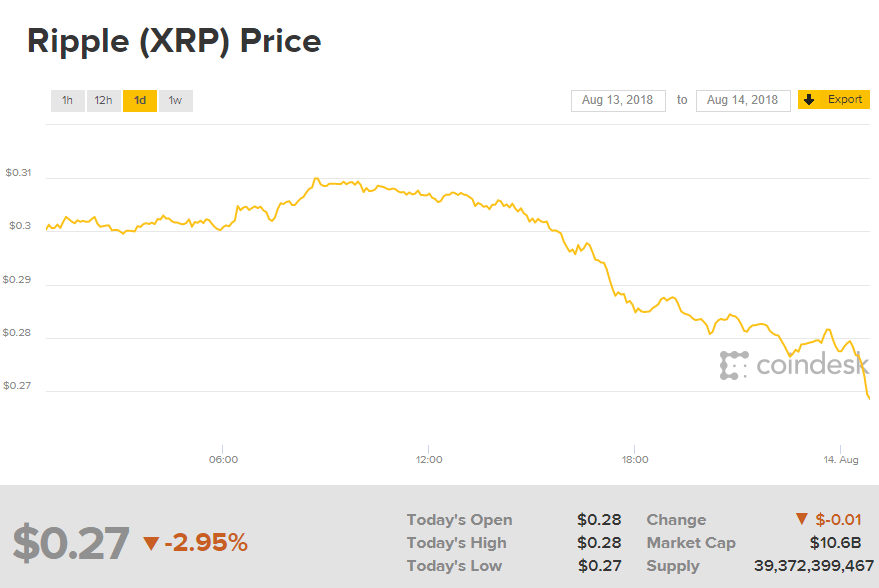Image resolution: width=879 pixels, height=588 pixels.
Task: Click the Ripple (XRP) Price heading
Action: [x=174, y=41]
